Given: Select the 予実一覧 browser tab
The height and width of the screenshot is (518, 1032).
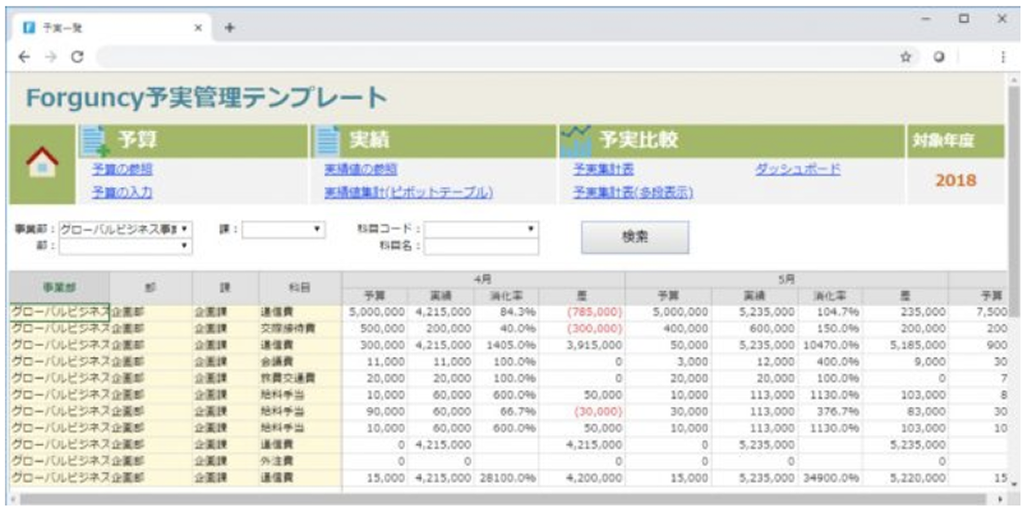Looking at the screenshot, I should (112, 28).
